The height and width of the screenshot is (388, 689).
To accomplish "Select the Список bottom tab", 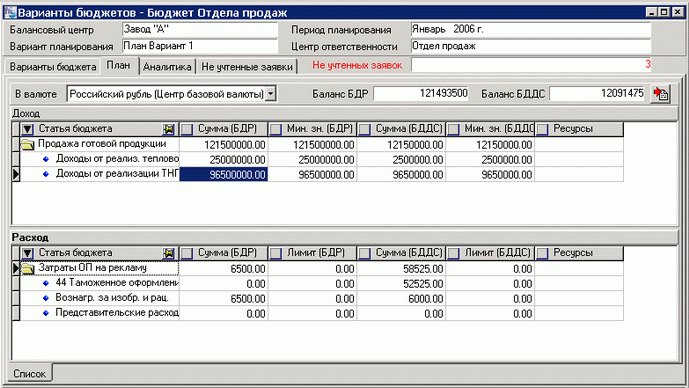I will coord(29,373).
